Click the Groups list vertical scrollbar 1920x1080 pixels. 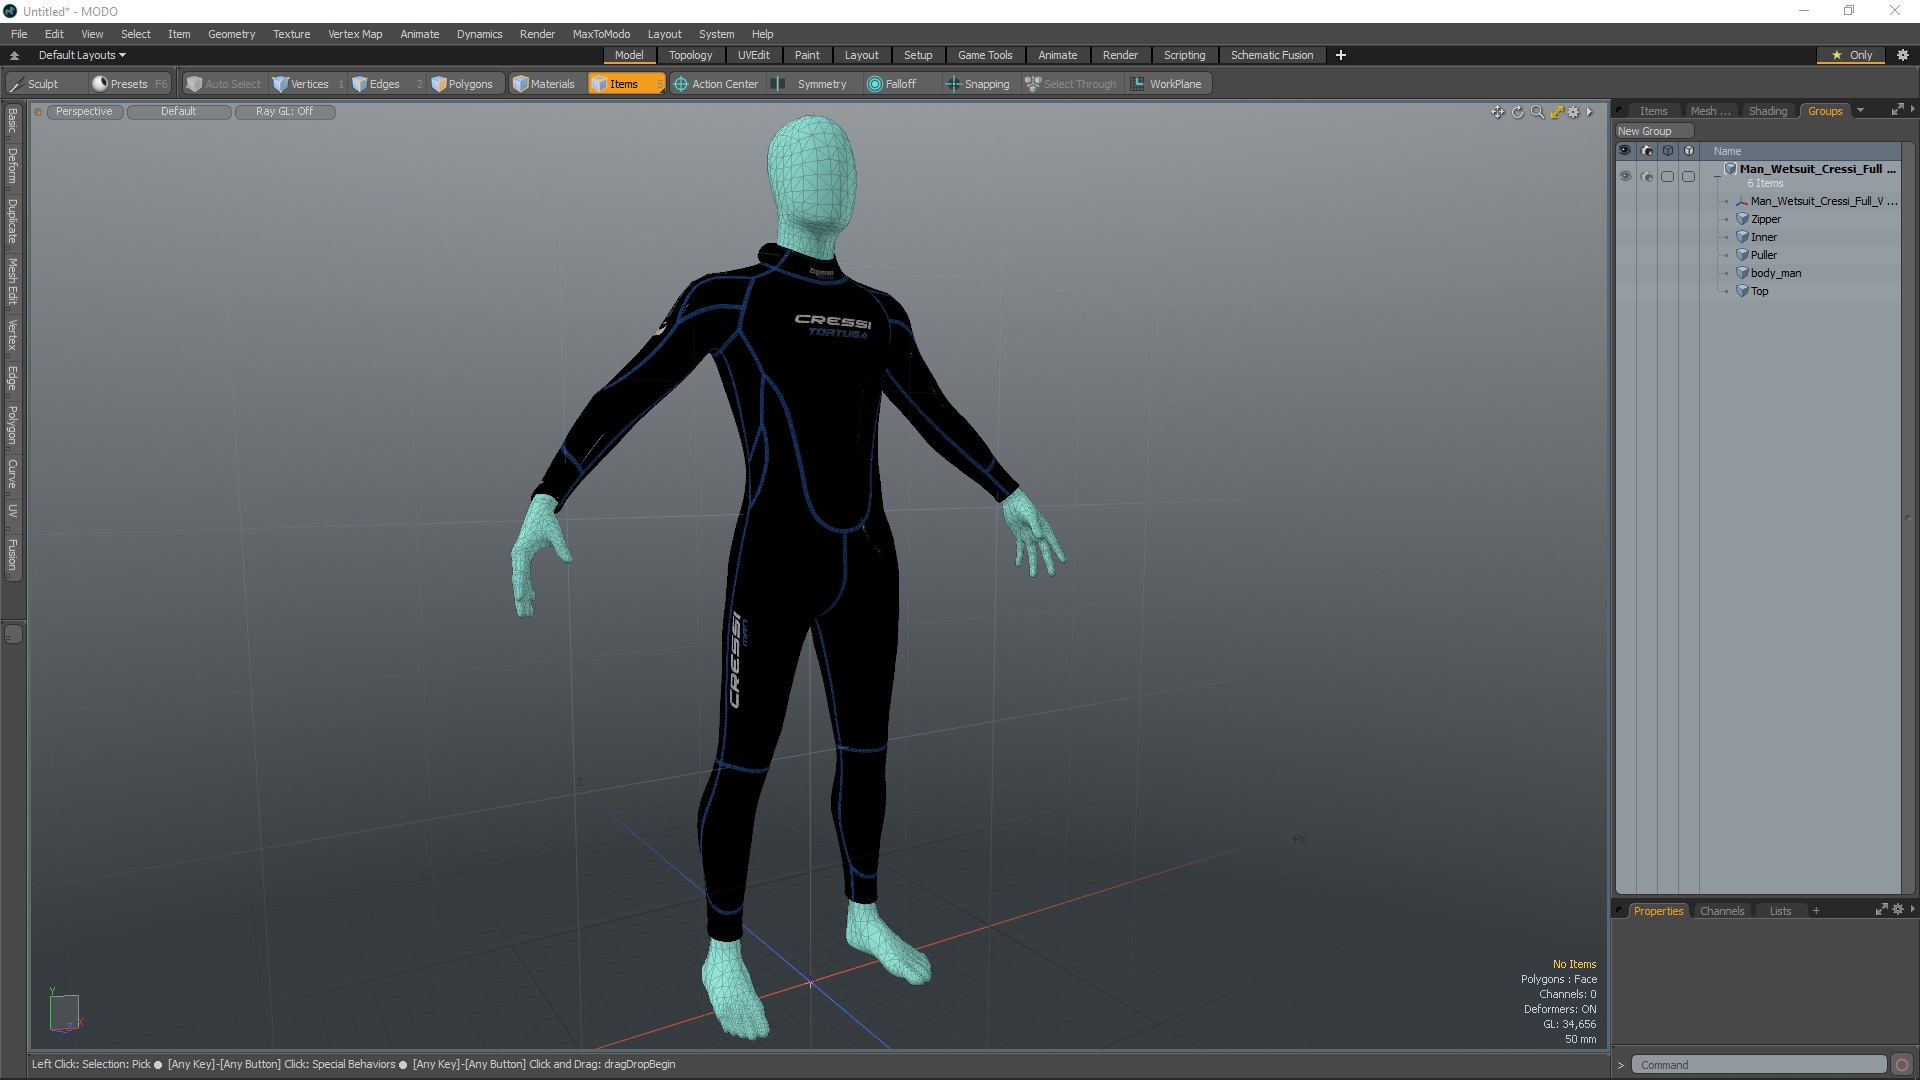[x=1907, y=518]
